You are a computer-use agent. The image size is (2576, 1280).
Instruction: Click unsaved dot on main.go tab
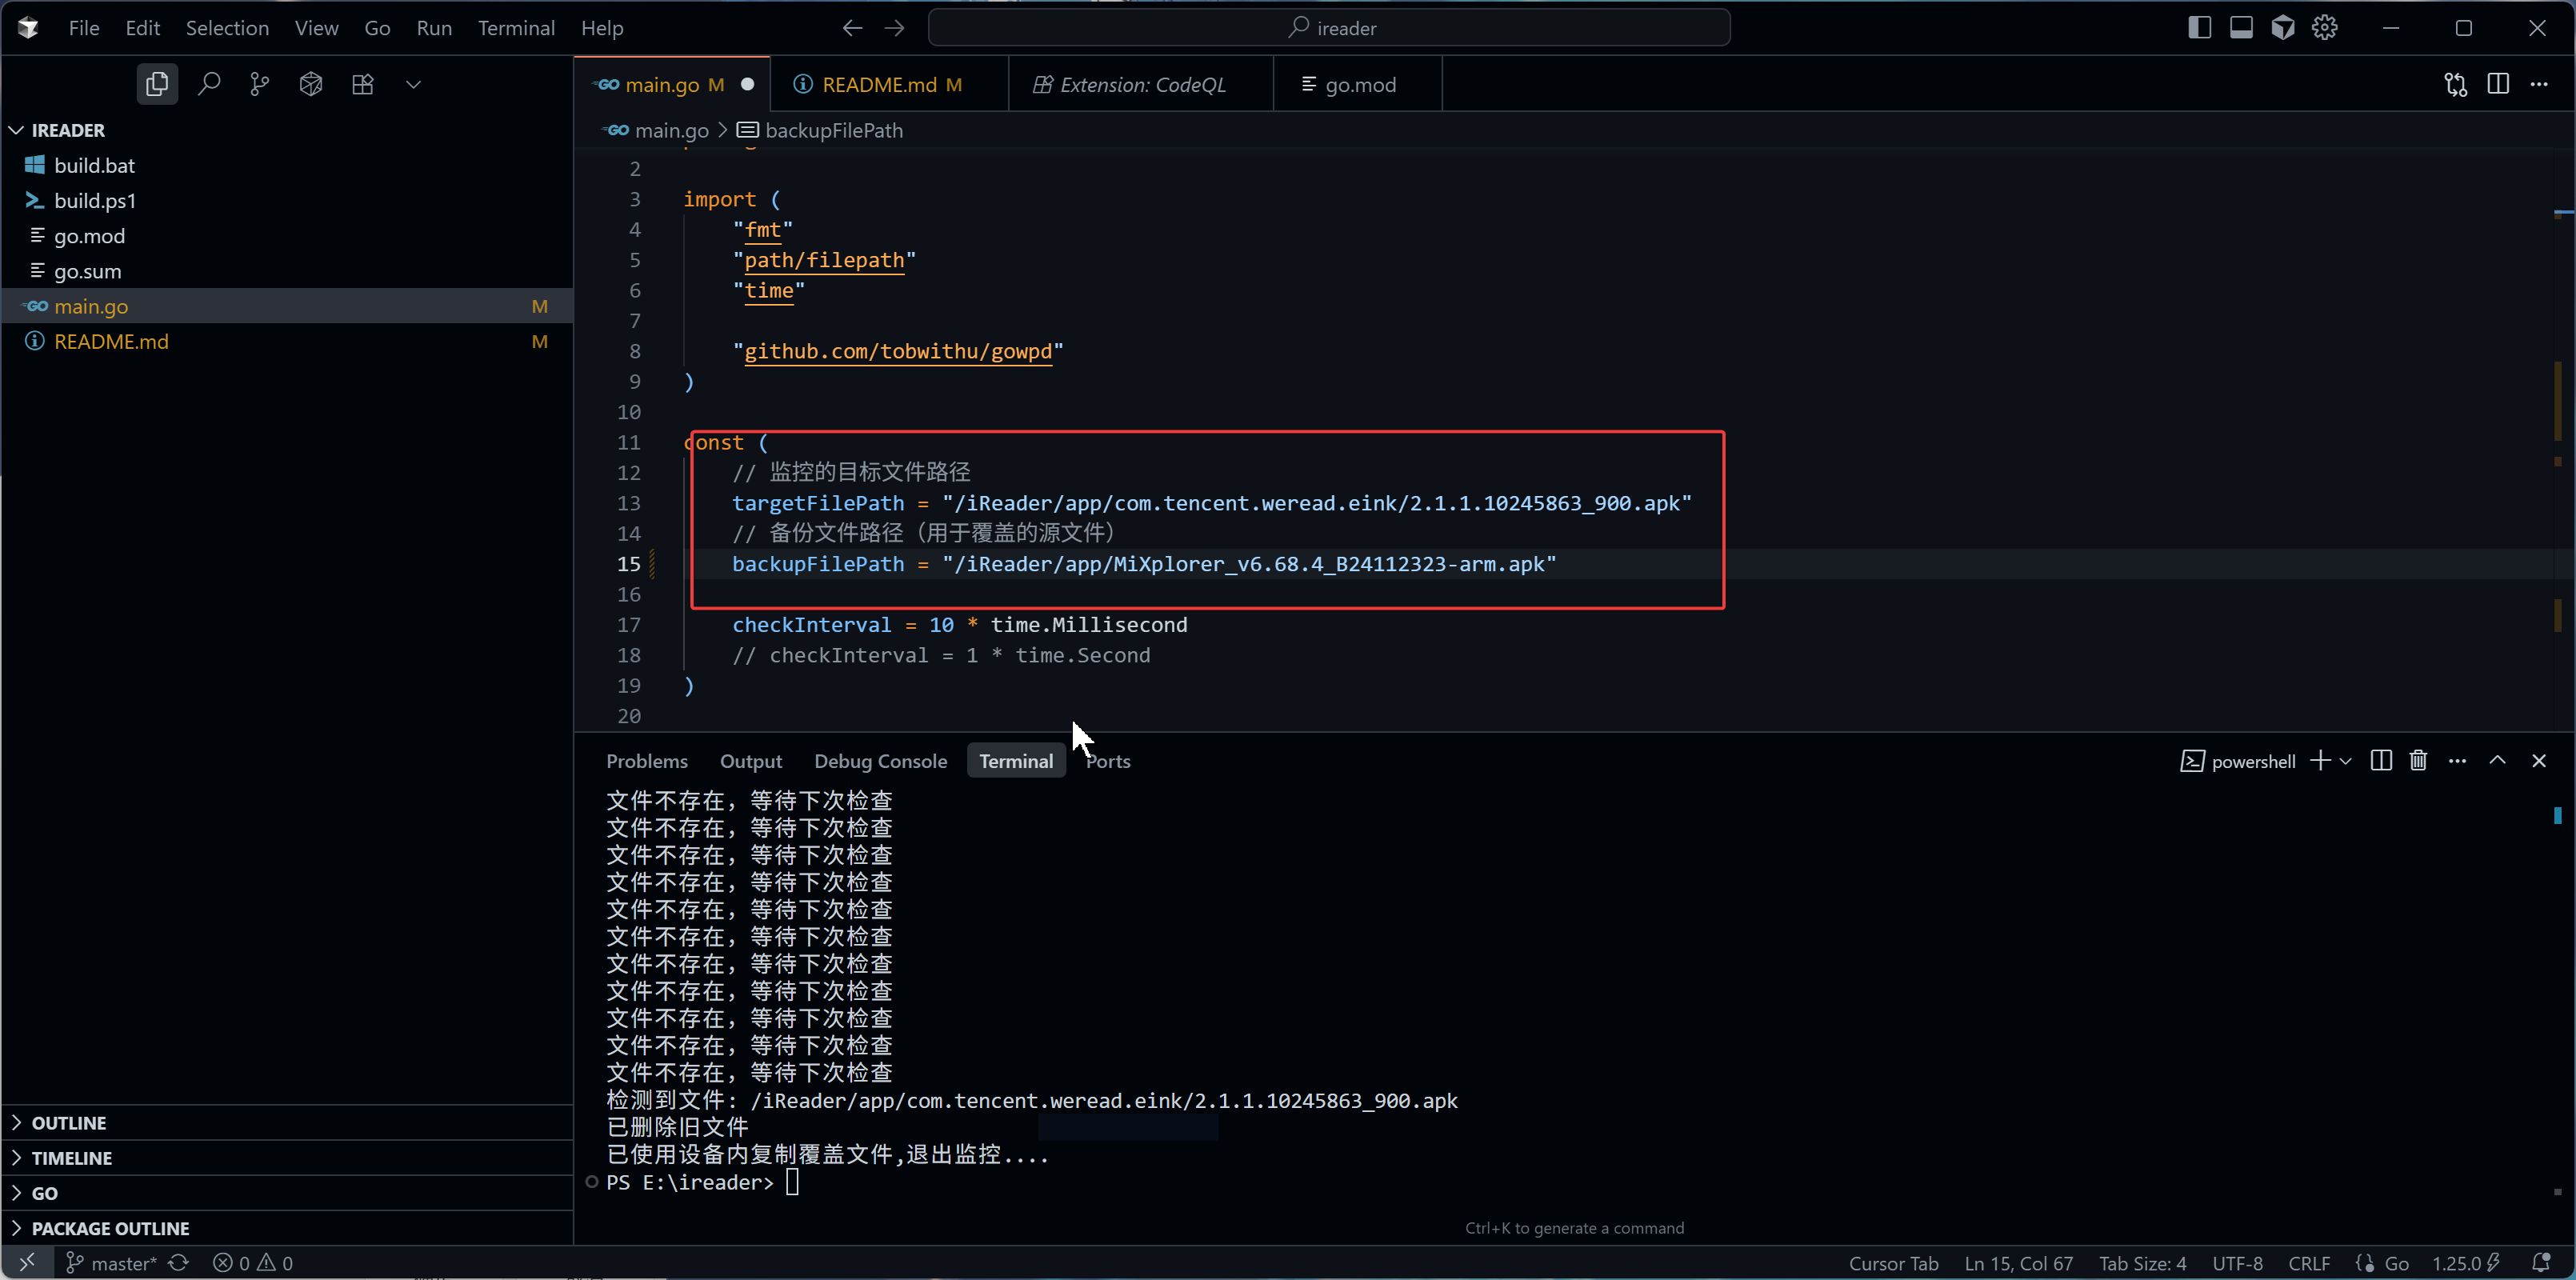click(x=747, y=84)
